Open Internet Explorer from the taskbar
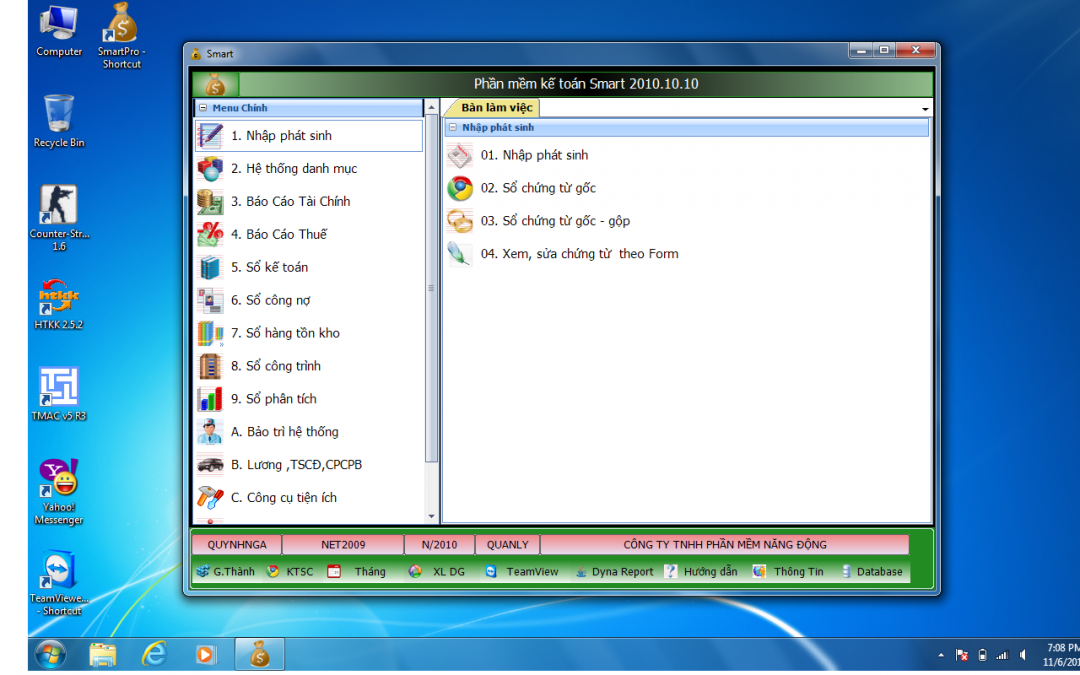The width and height of the screenshot is (1080, 675). pyautogui.click(x=154, y=654)
